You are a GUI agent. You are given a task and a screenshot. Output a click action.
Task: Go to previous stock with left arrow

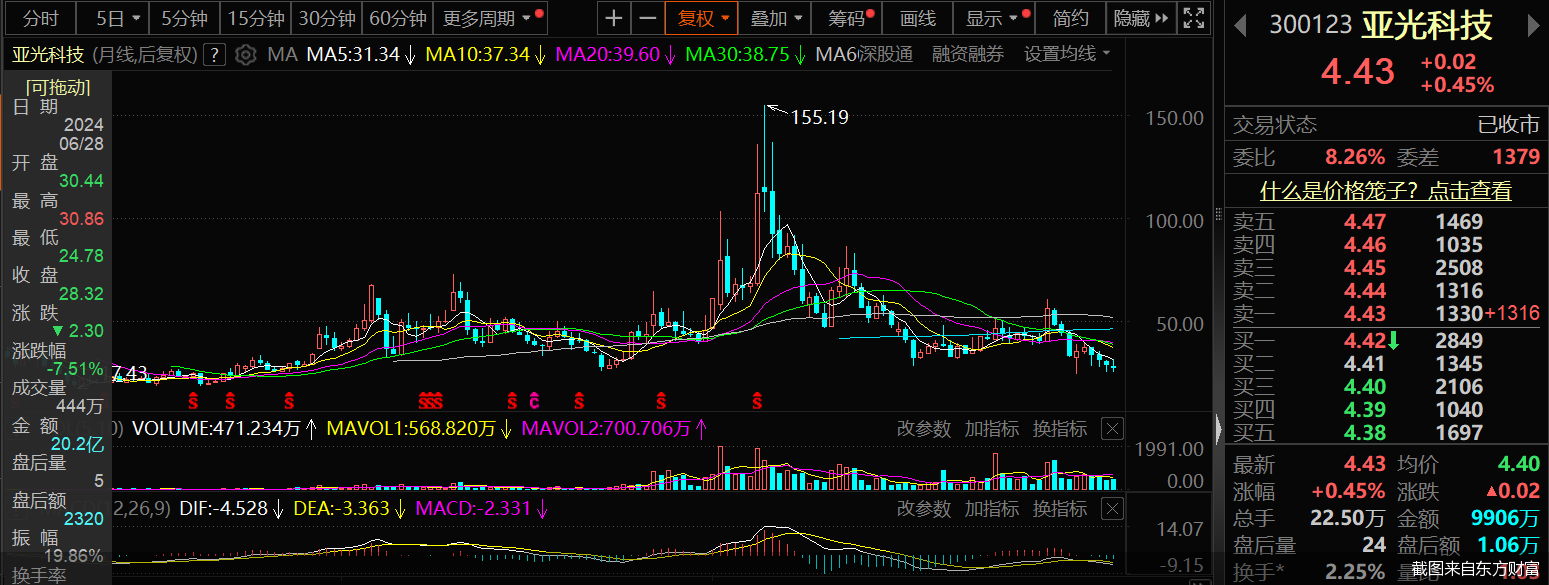click(x=1240, y=26)
